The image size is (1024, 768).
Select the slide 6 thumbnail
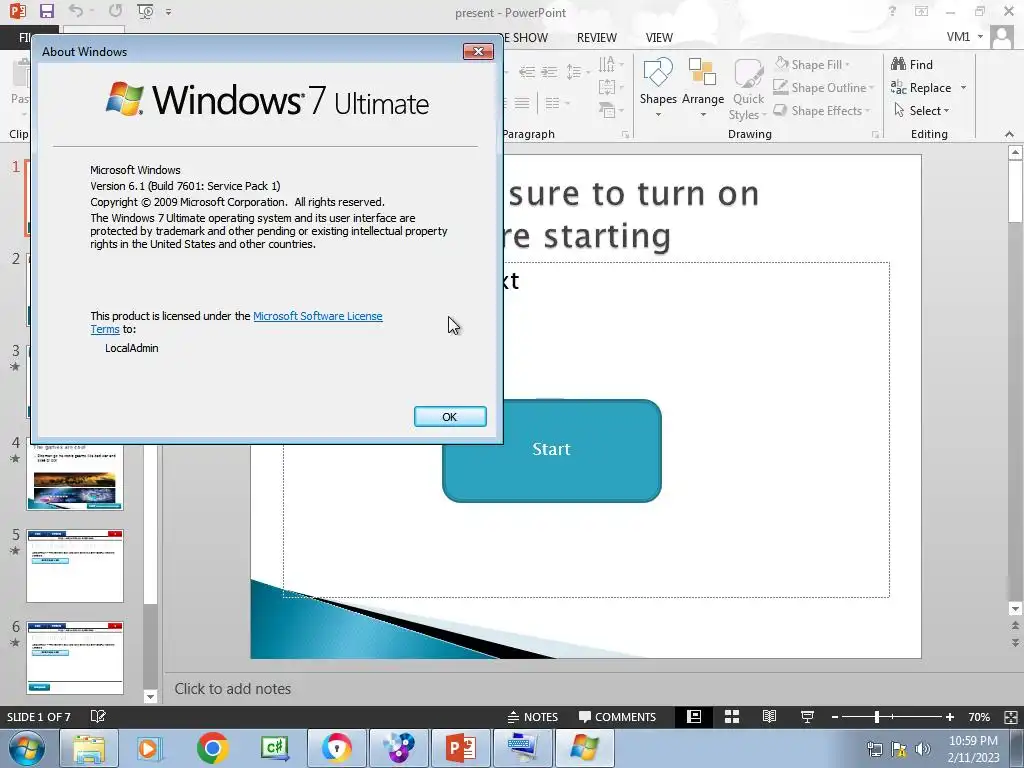pyautogui.click(x=75, y=658)
